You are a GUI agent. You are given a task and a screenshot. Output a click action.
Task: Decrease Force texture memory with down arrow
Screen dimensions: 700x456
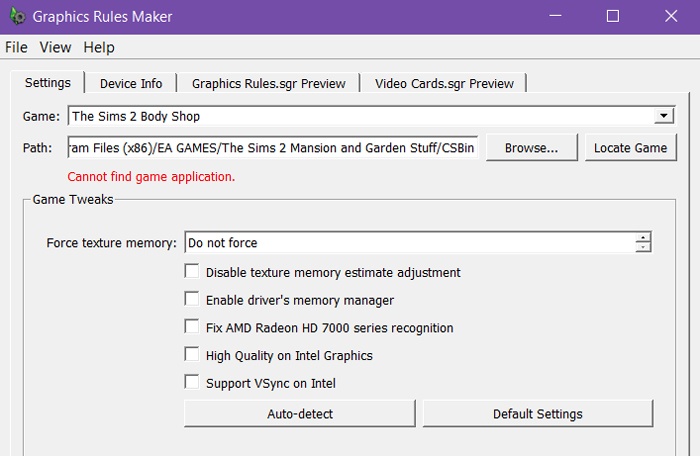(x=643, y=247)
